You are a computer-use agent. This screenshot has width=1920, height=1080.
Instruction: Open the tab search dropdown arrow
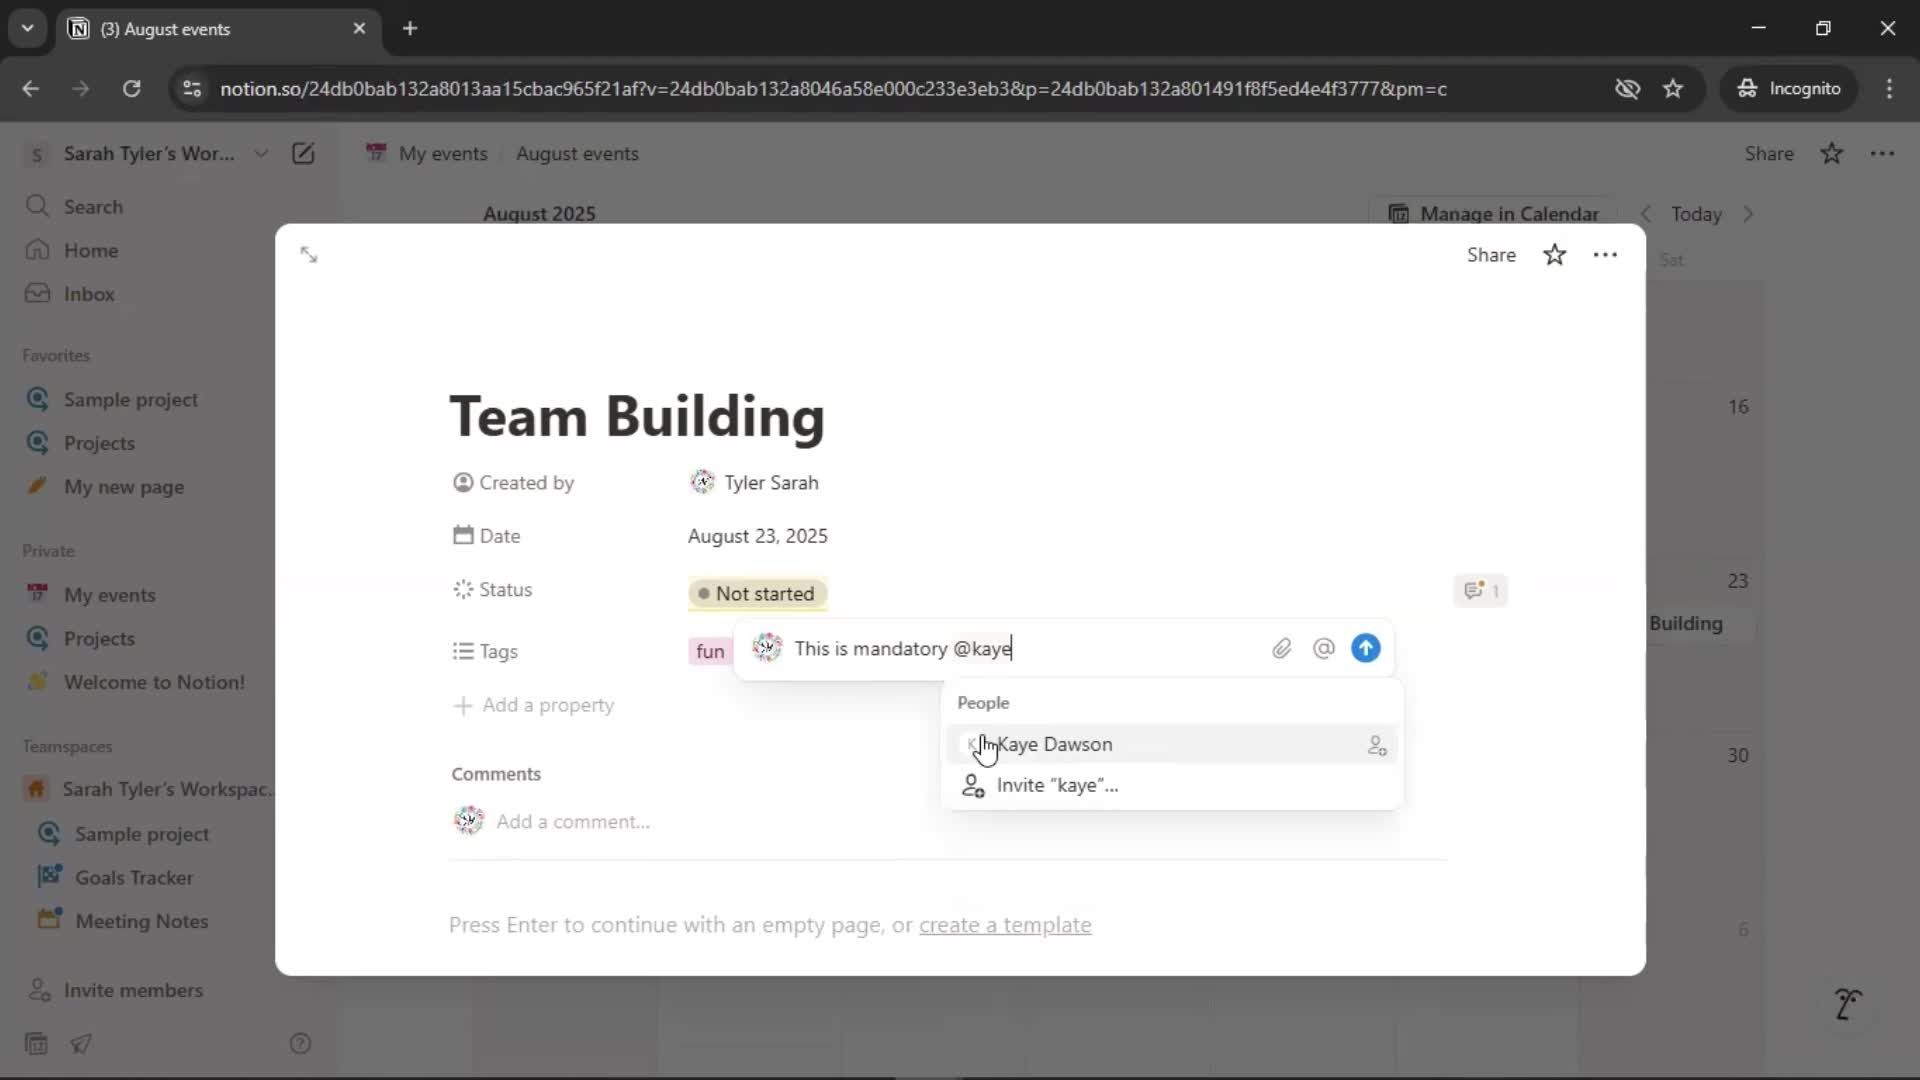point(27,29)
